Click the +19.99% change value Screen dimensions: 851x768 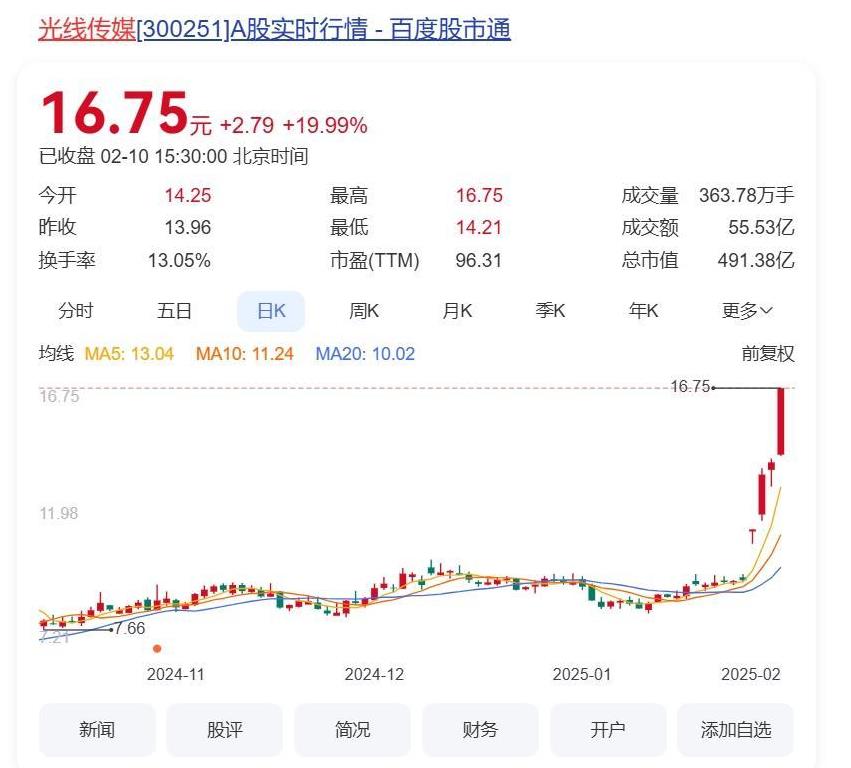325,125
